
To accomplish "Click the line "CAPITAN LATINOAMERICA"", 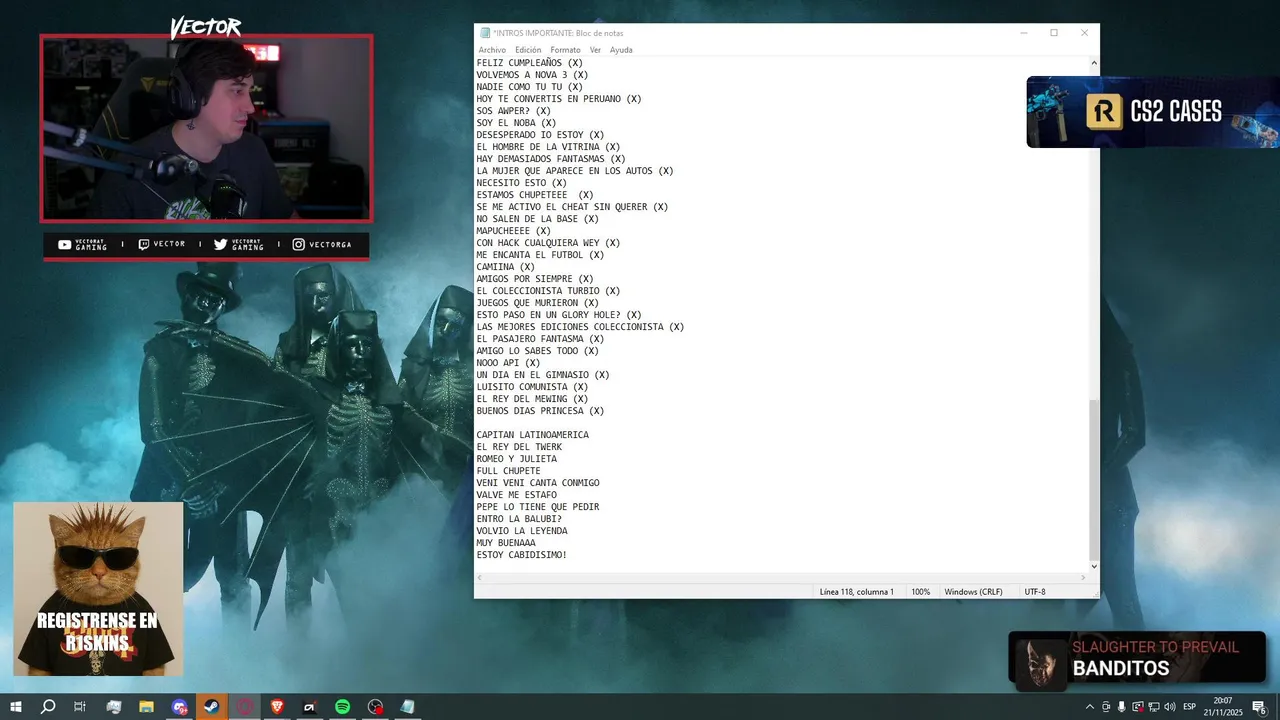I will tap(532, 435).
